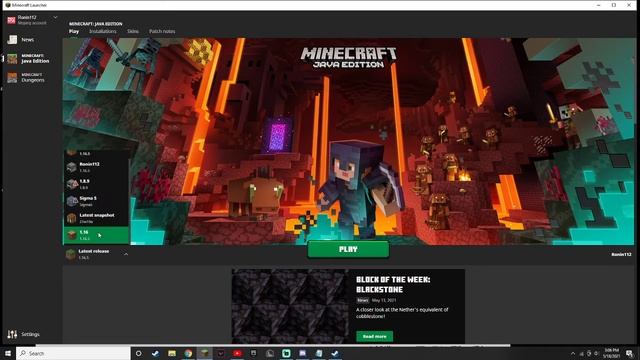Click the Ronin112 username beside Play
This screenshot has width=640, height=360.
click(x=621, y=254)
